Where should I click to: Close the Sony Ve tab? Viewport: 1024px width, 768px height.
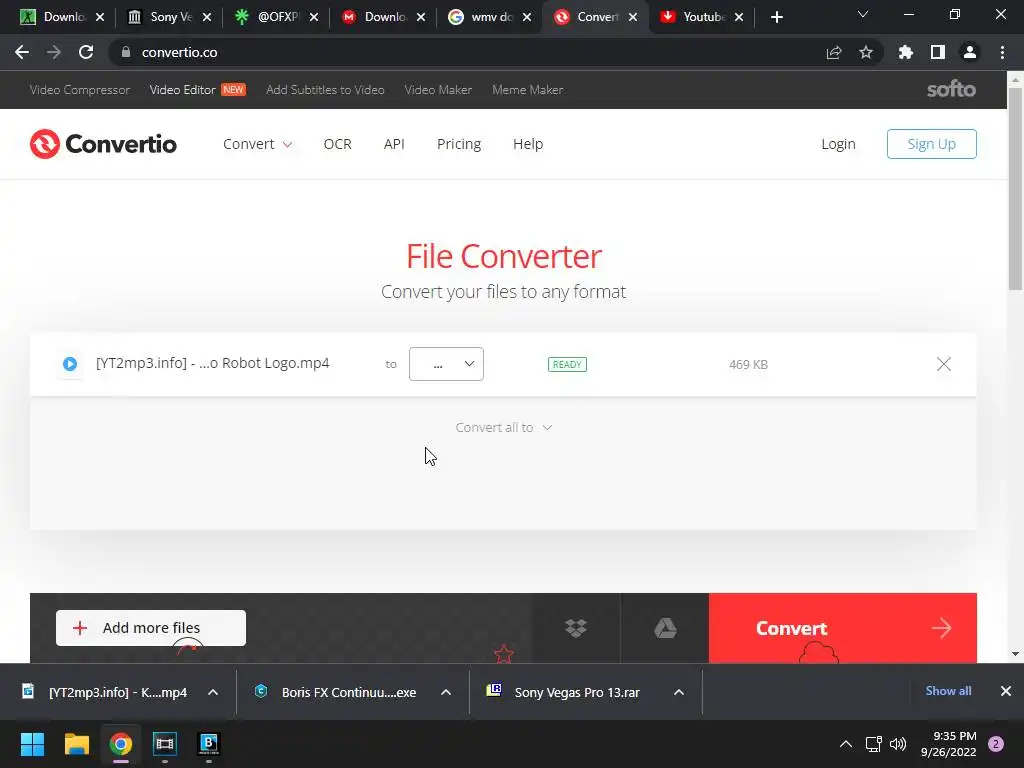click(x=206, y=18)
